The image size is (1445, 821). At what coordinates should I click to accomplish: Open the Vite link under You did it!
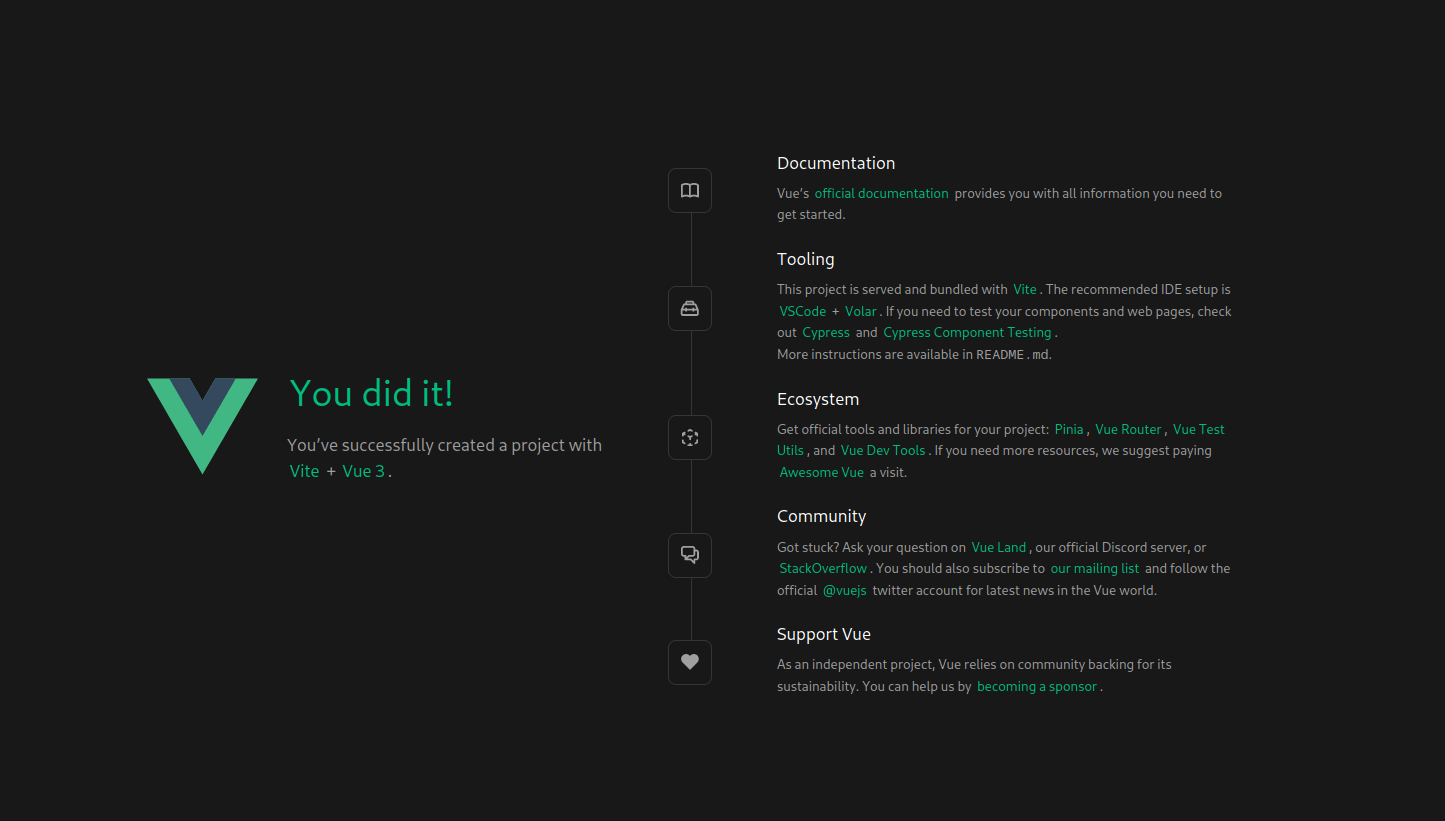pyautogui.click(x=305, y=471)
